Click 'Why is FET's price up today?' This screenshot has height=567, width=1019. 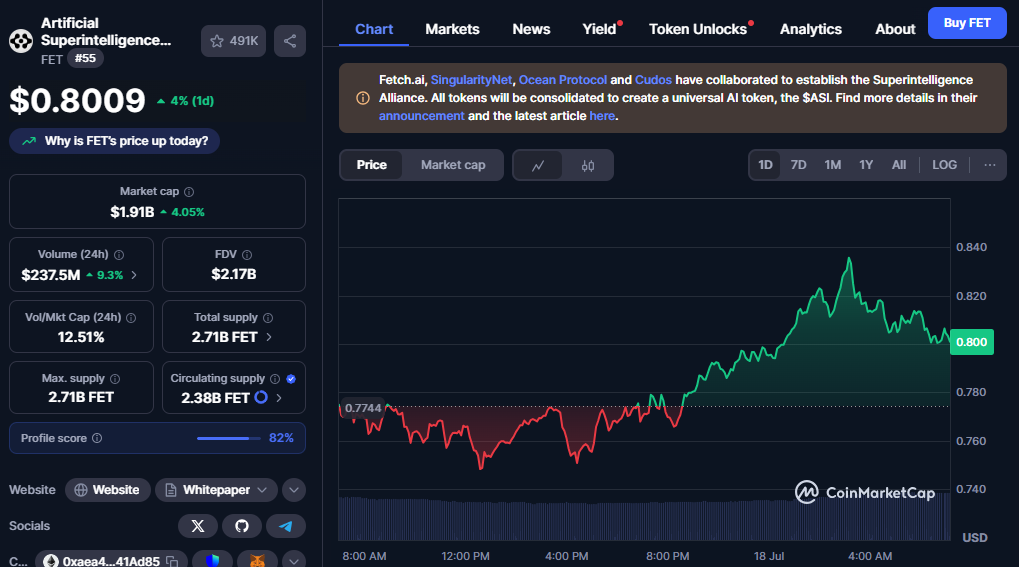[114, 141]
